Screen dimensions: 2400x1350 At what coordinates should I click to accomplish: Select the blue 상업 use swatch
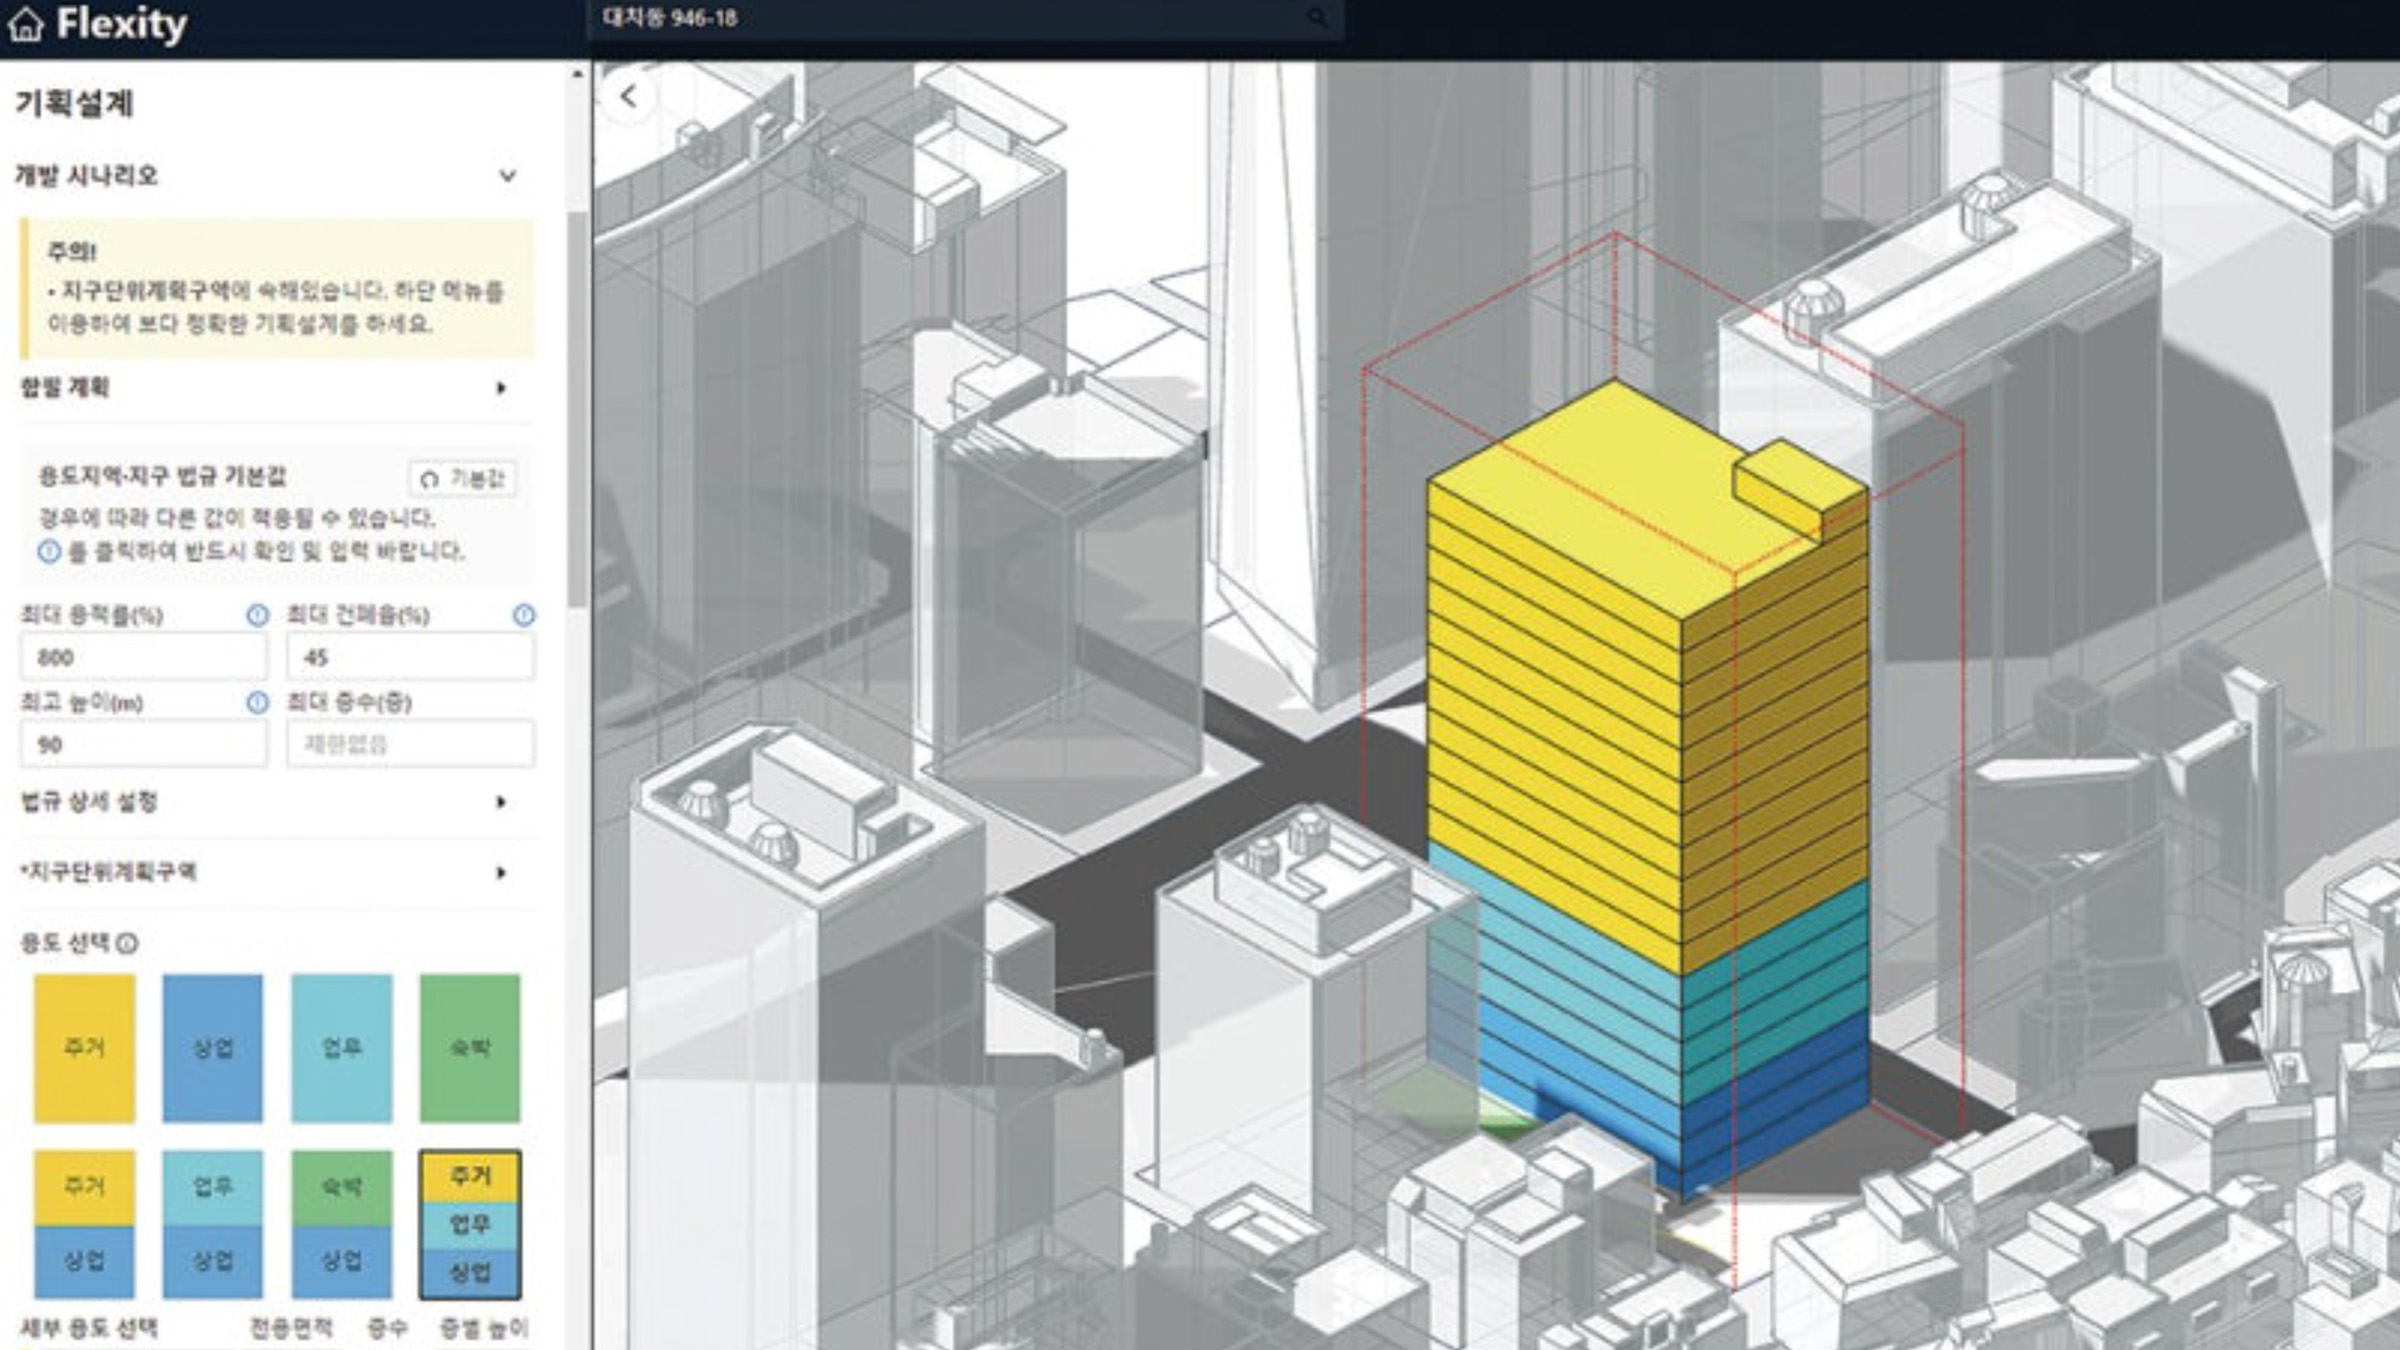pos(212,1047)
